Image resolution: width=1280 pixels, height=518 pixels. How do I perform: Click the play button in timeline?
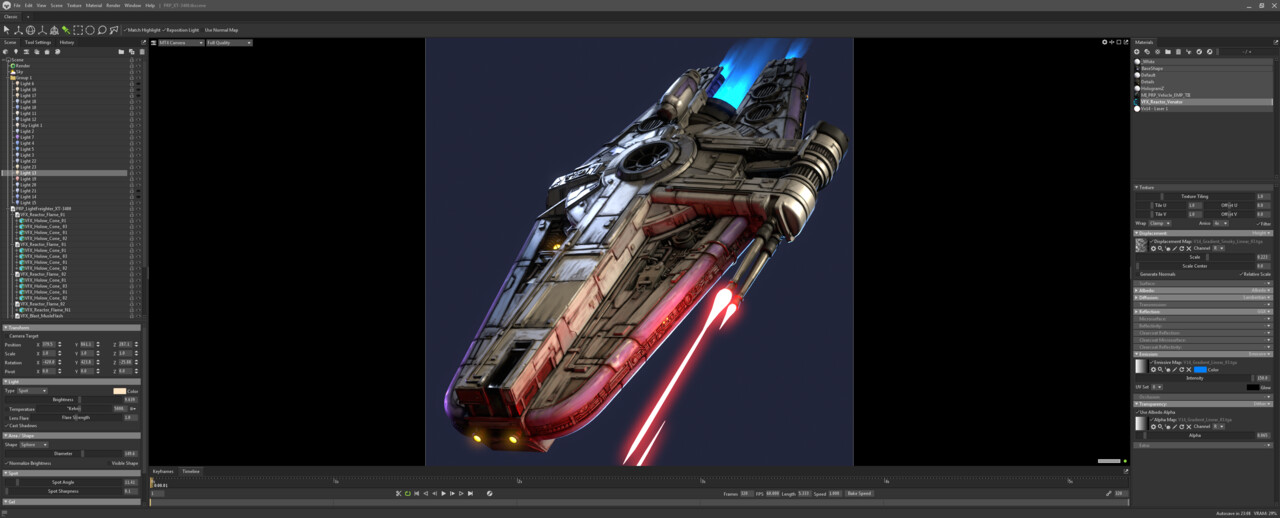click(x=443, y=493)
